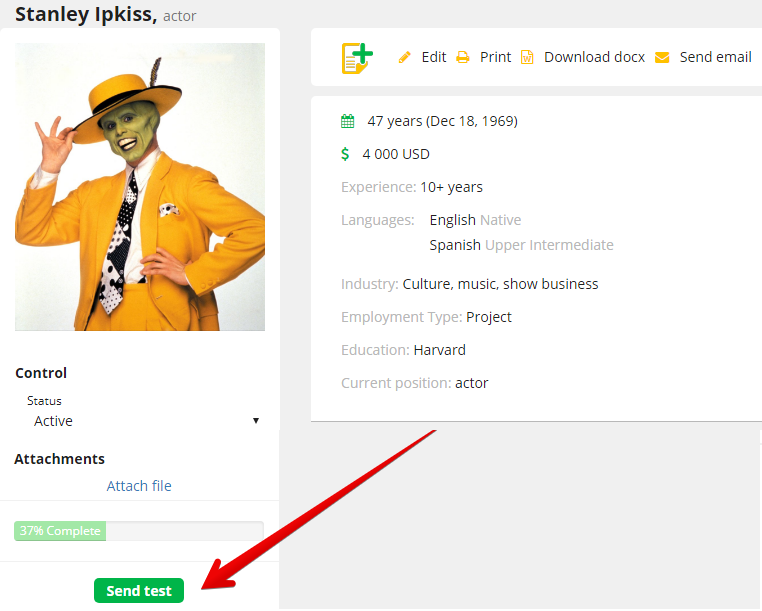
Task: Click the '10+ years' experience value
Action: click(x=451, y=187)
